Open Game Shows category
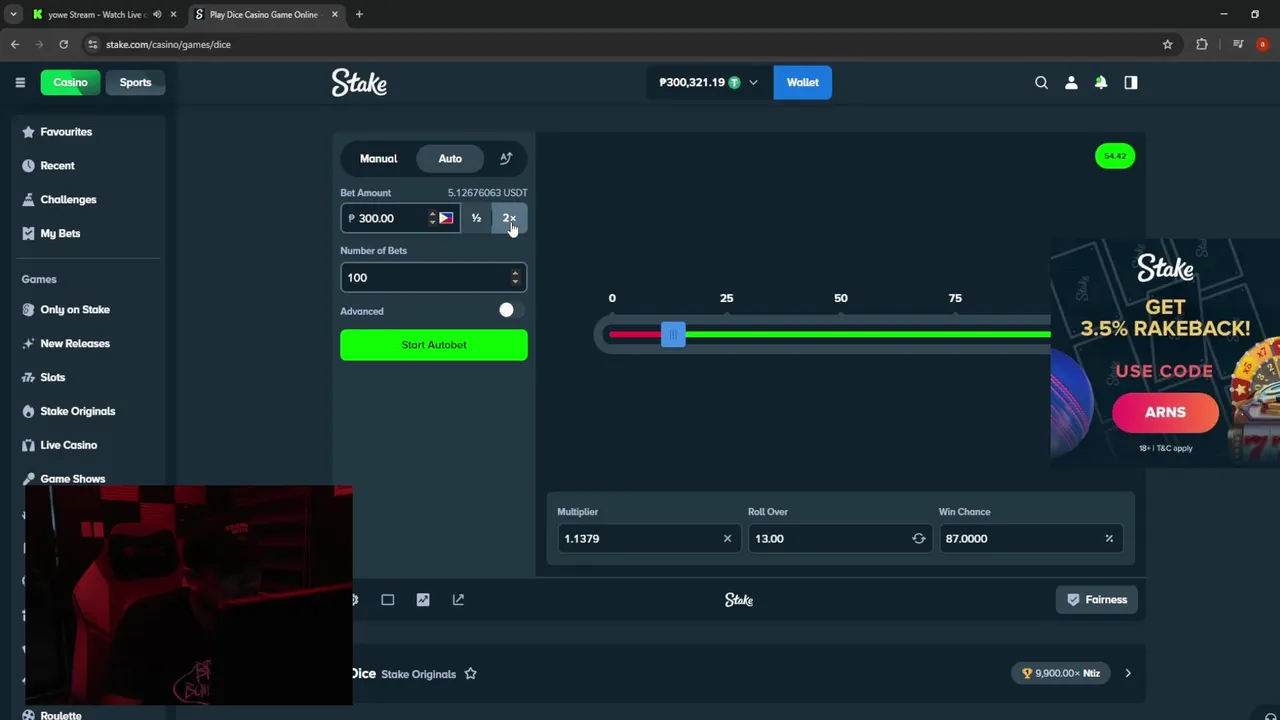The height and width of the screenshot is (720, 1280). pos(72,478)
